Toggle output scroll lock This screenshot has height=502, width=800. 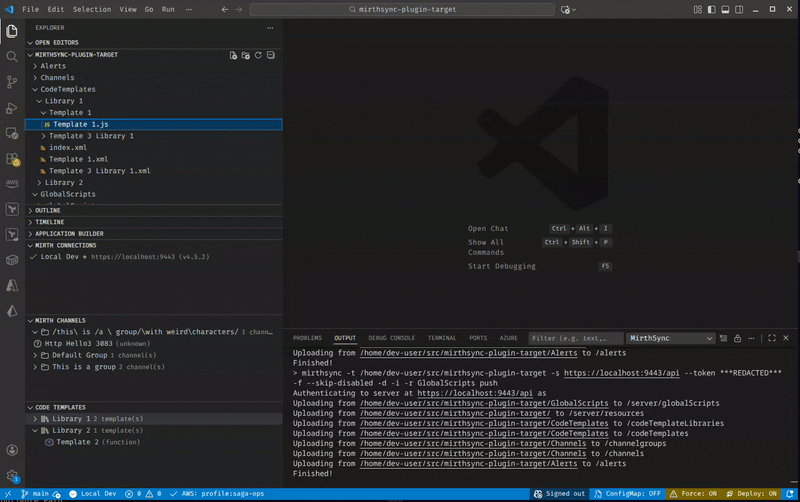point(737,338)
